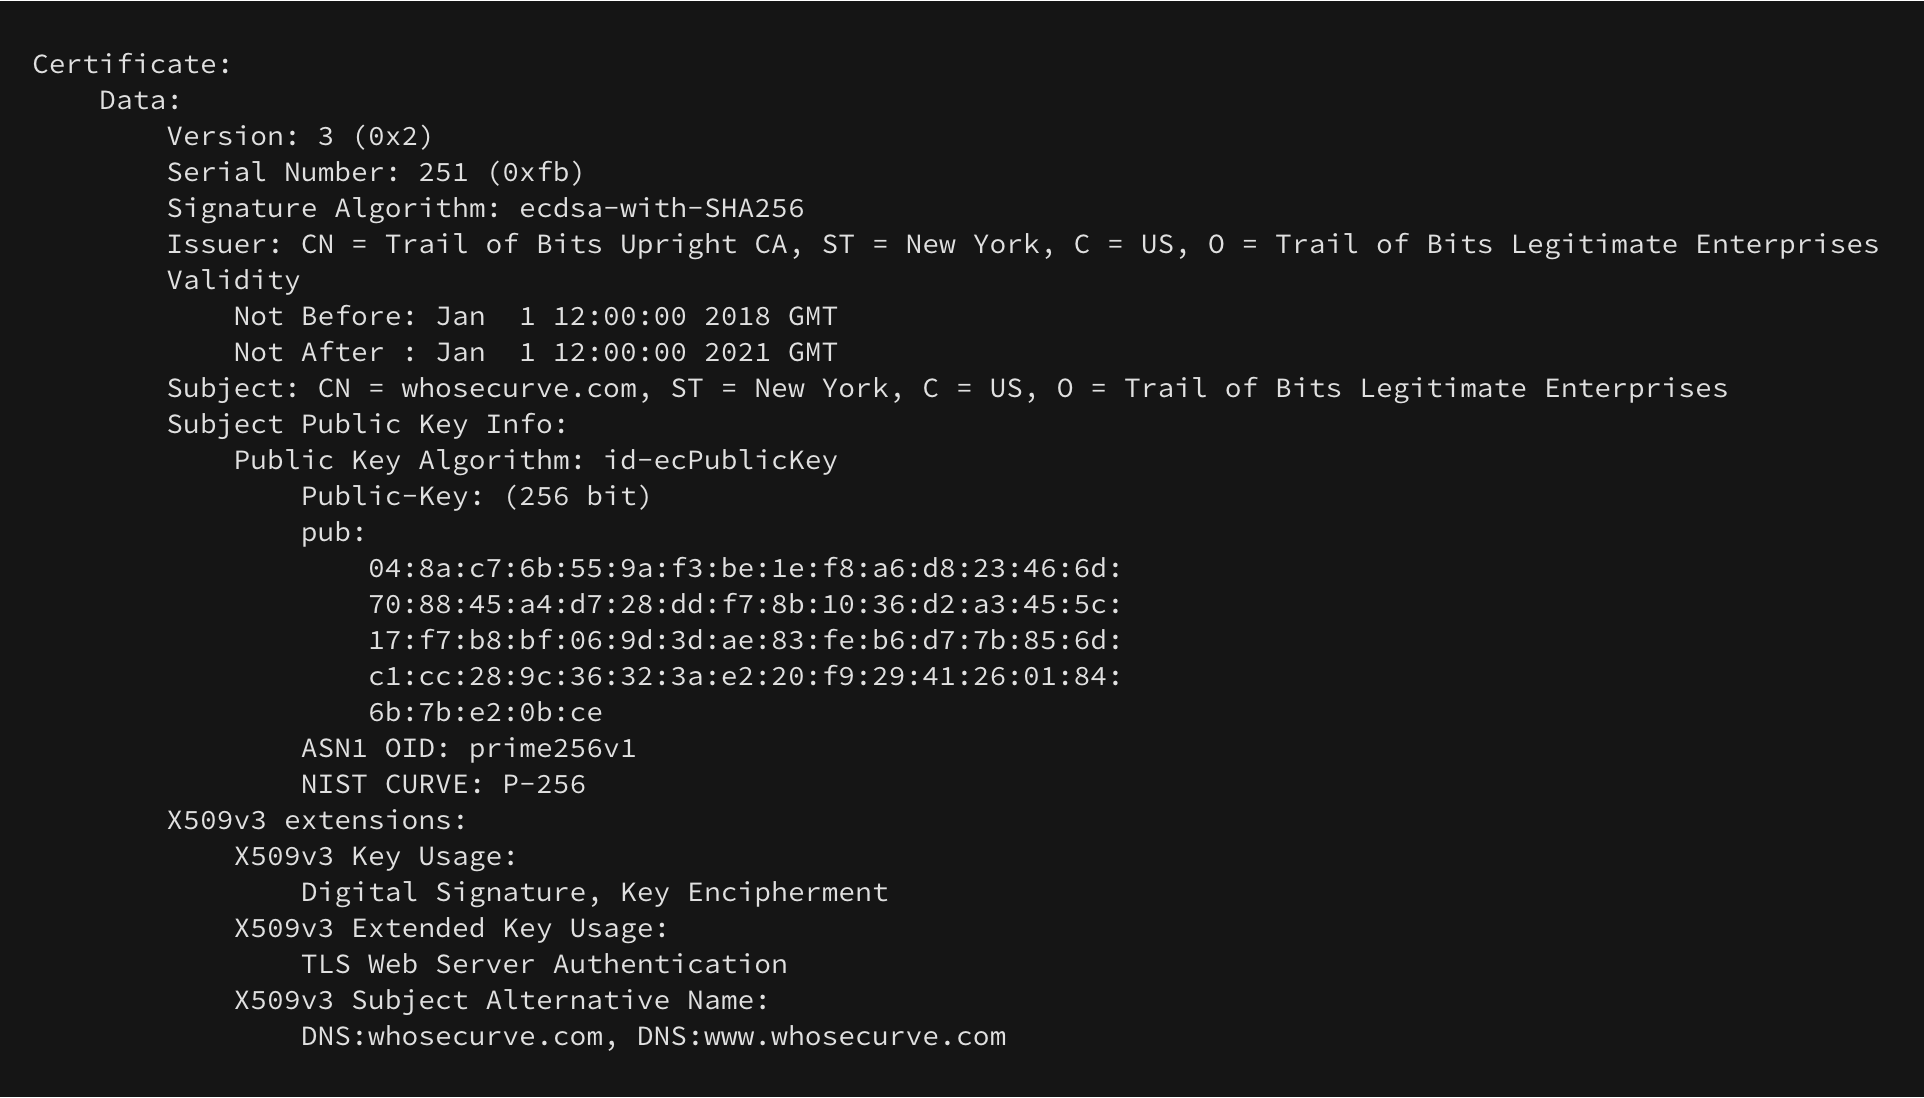Screen dimensions: 1924x1098
Task: Click the DNS:www.whosecurve.com entry
Action: (821, 1037)
